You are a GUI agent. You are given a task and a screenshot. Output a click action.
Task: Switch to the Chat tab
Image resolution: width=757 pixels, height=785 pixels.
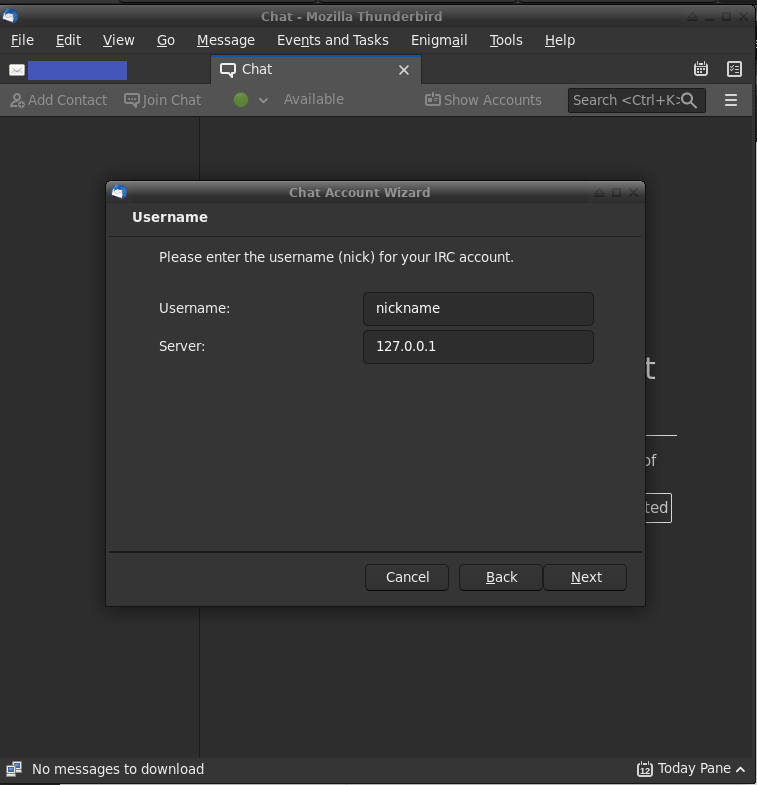[x=257, y=70]
